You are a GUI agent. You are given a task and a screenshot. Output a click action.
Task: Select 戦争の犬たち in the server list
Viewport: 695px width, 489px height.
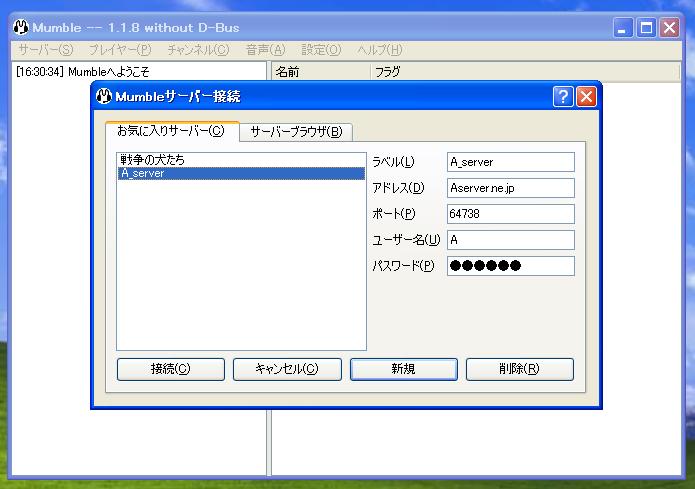point(152,159)
